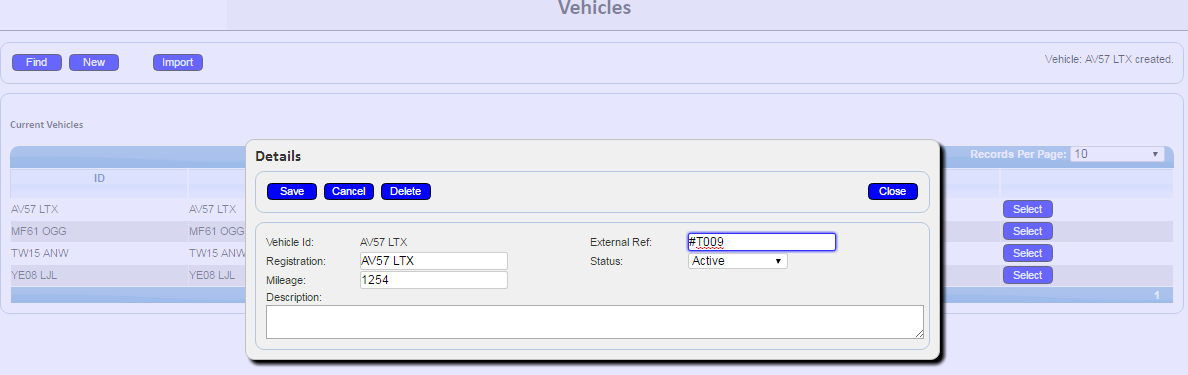Viewport: 1188px width, 375px height.
Task: Cancel editing in Details dialog
Action: [x=349, y=192]
